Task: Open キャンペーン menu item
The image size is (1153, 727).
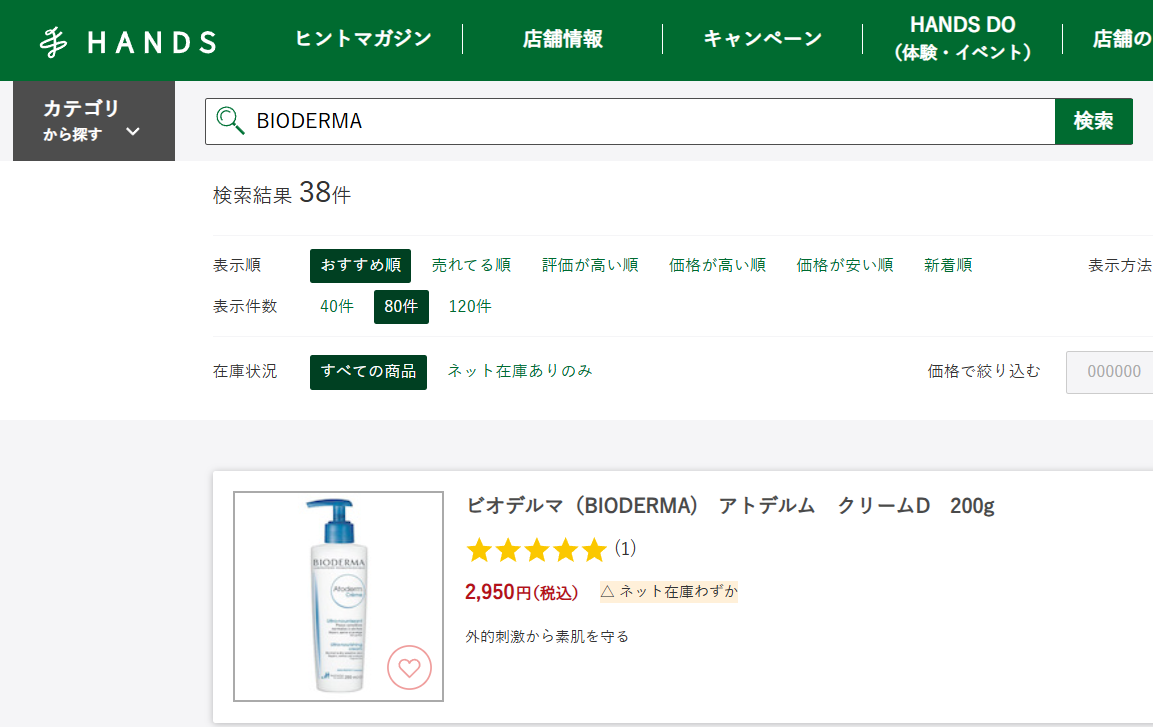Action: click(763, 38)
